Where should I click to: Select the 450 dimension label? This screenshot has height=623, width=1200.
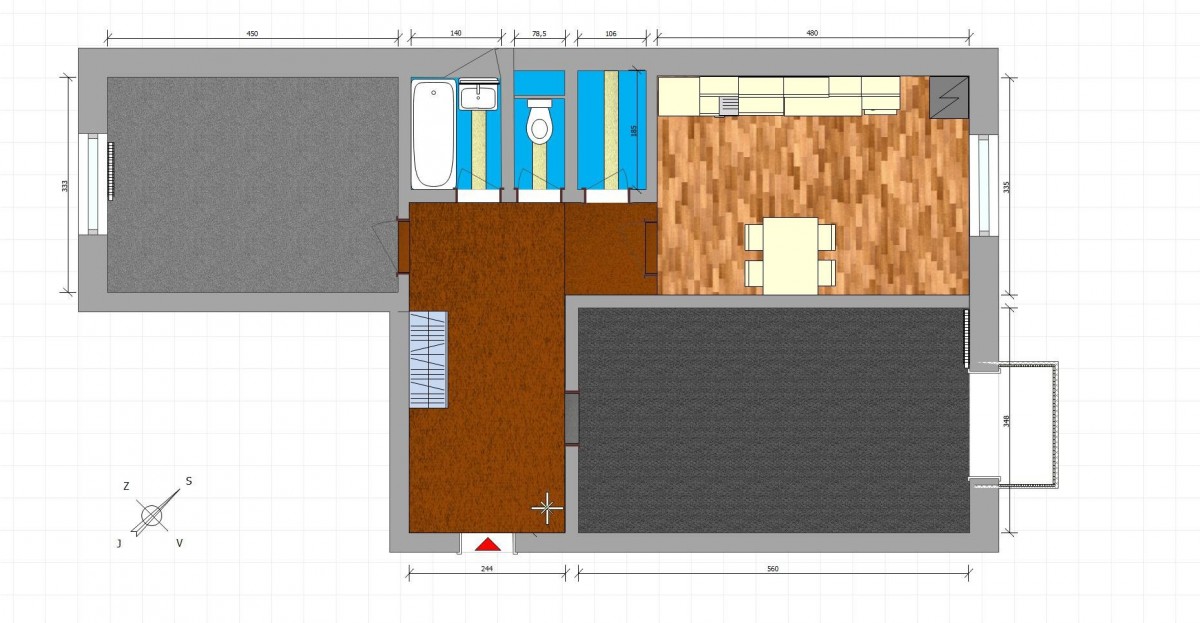(252, 34)
